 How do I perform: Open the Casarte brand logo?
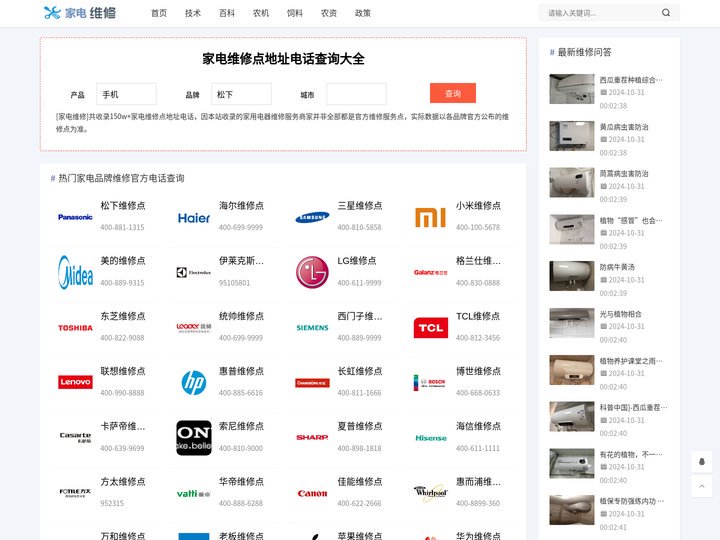[x=75, y=437]
